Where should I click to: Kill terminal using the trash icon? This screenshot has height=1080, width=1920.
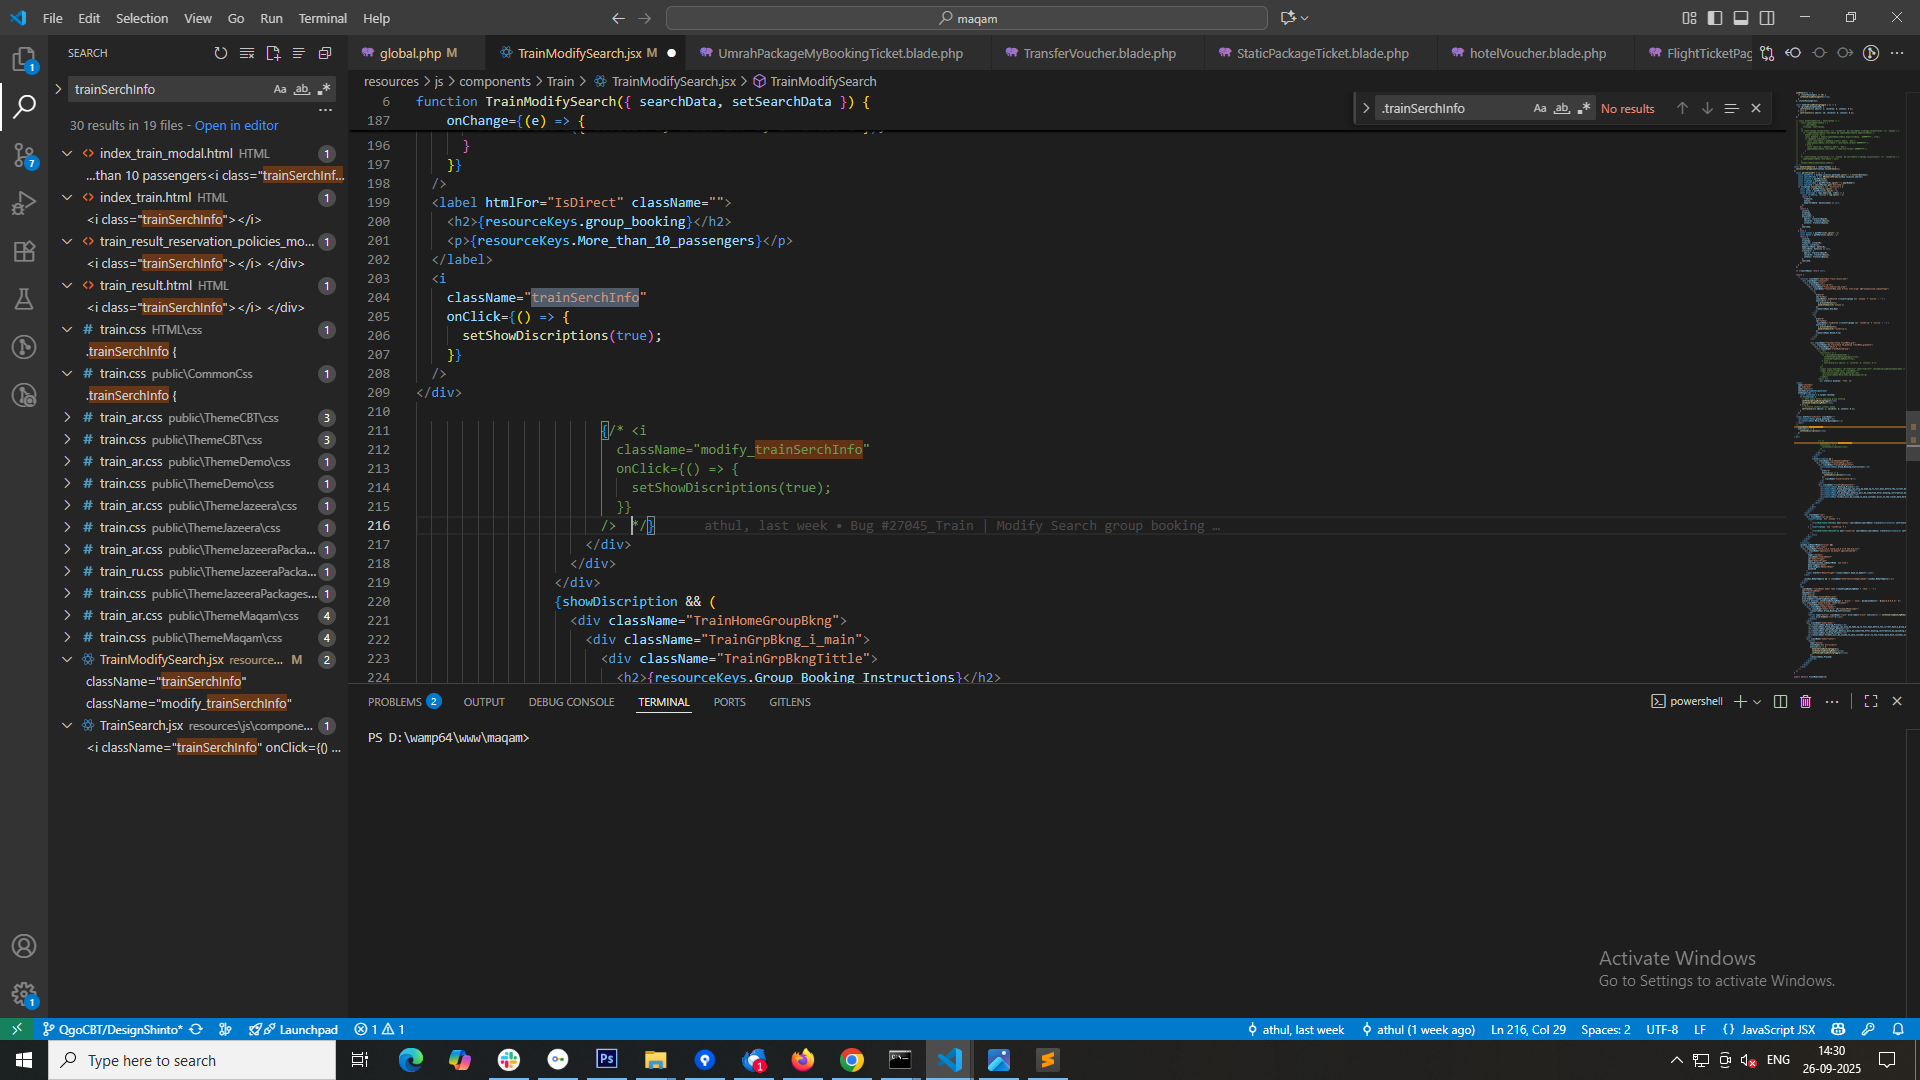[x=1805, y=702]
